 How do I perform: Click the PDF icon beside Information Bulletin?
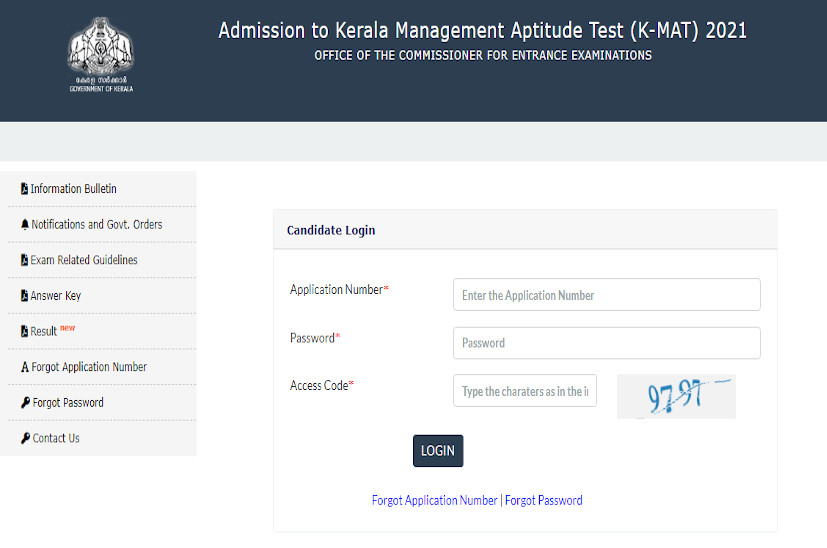pos(24,189)
